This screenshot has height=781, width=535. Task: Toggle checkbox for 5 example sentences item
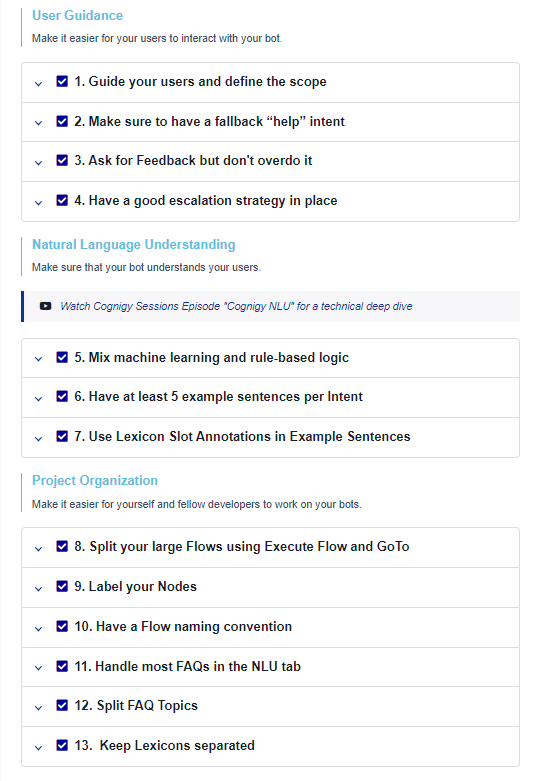[x=62, y=396]
